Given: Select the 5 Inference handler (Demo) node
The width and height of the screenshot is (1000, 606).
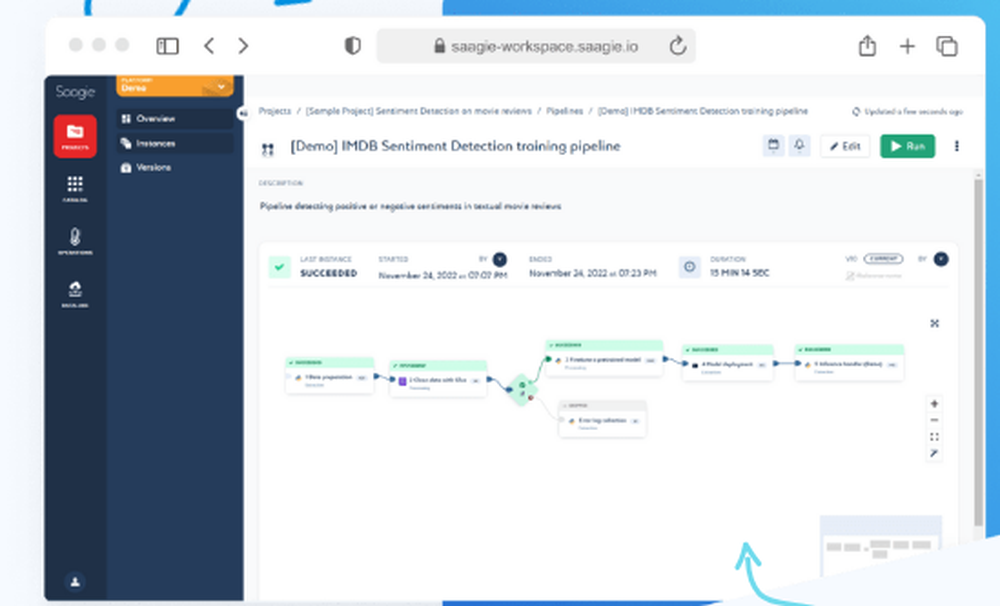Looking at the screenshot, I should coord(849,363).
